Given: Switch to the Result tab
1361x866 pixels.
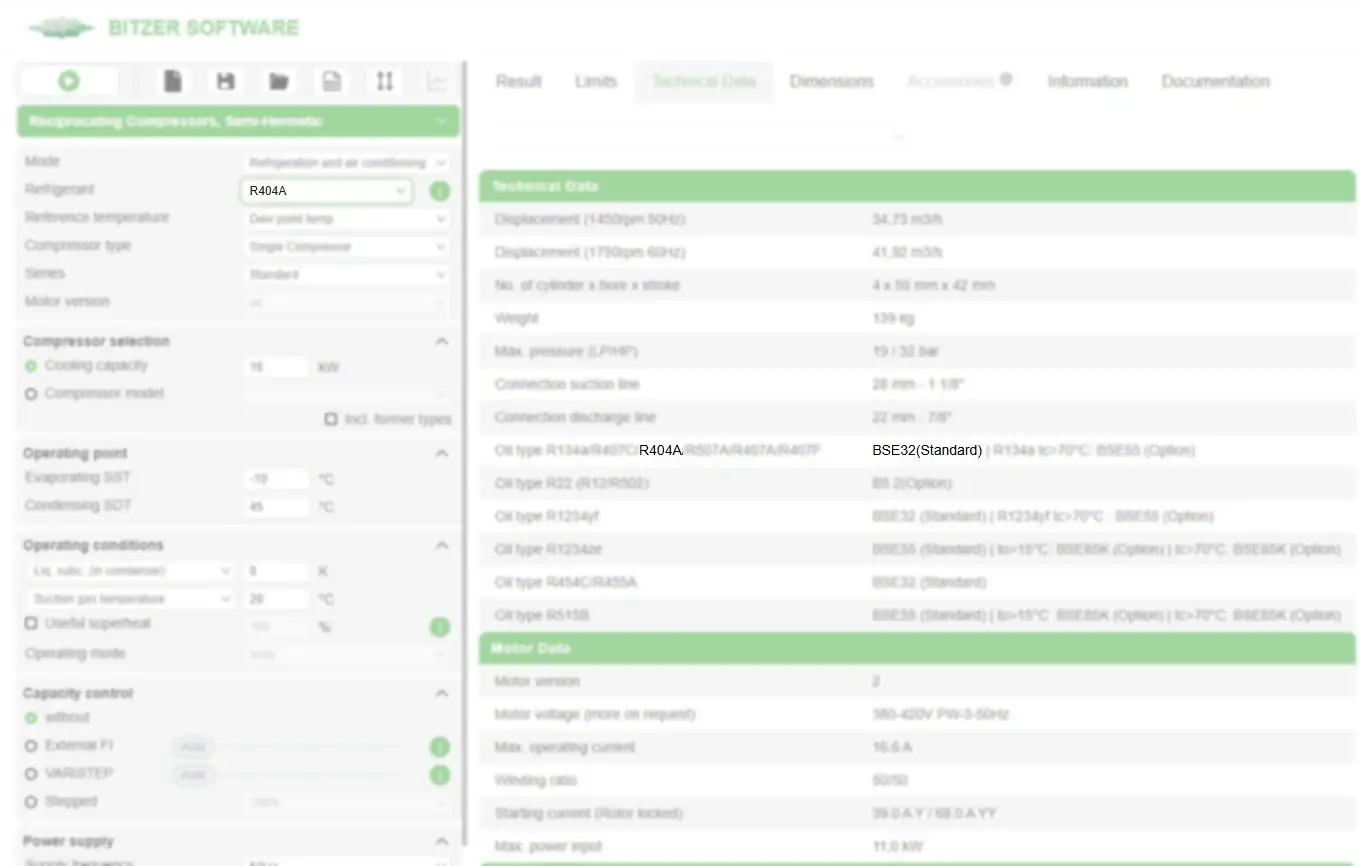Looking at the screenshot, I should coord(518,82).
